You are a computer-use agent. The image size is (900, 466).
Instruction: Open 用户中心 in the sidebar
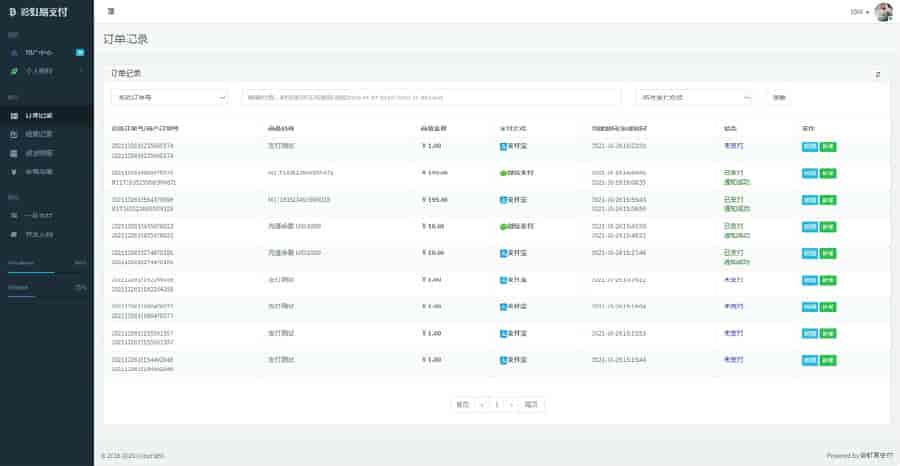[38, 52]
